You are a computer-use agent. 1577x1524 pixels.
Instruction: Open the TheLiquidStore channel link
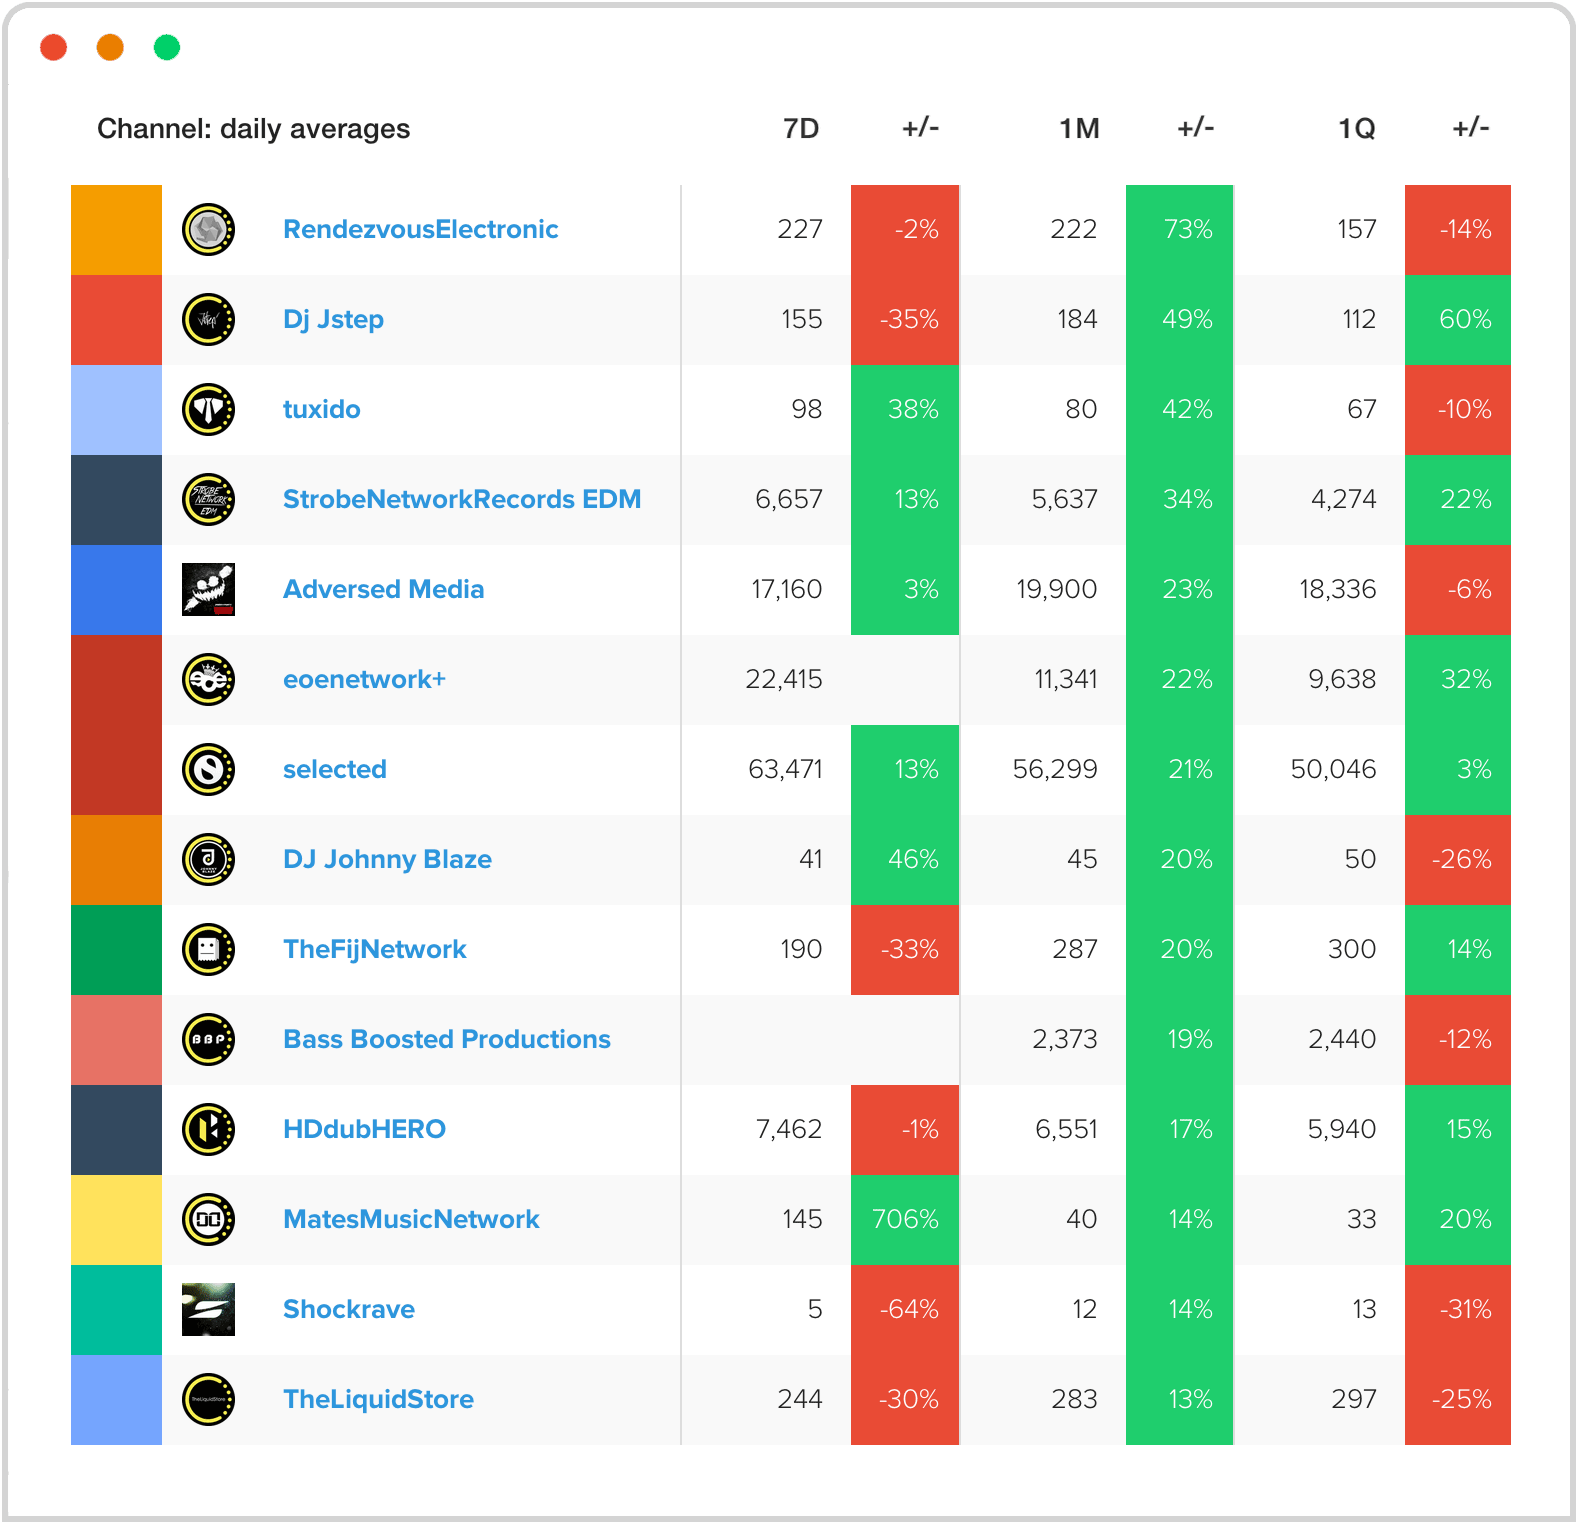[378, 1400]
